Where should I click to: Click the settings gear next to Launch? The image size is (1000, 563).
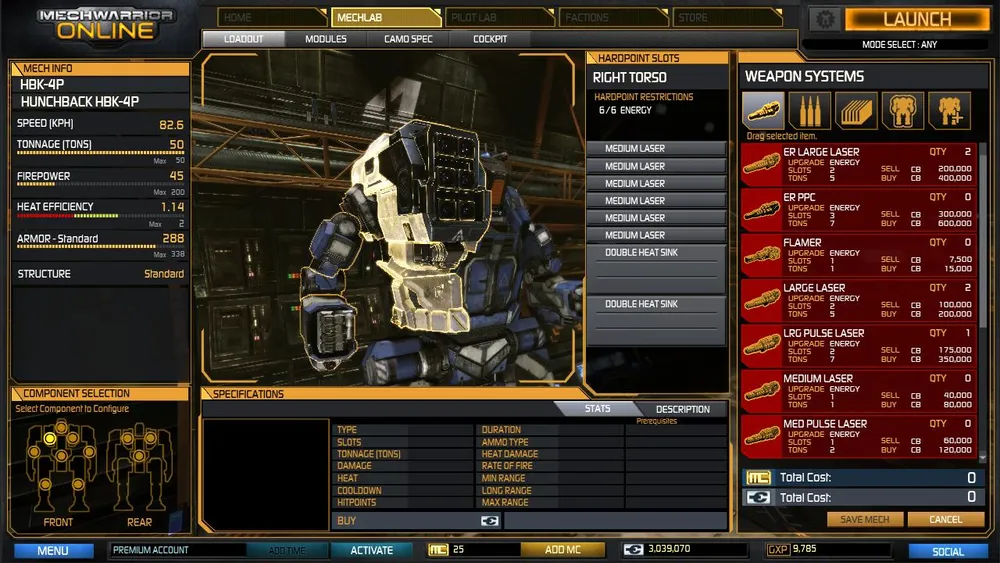coord(825,19)
